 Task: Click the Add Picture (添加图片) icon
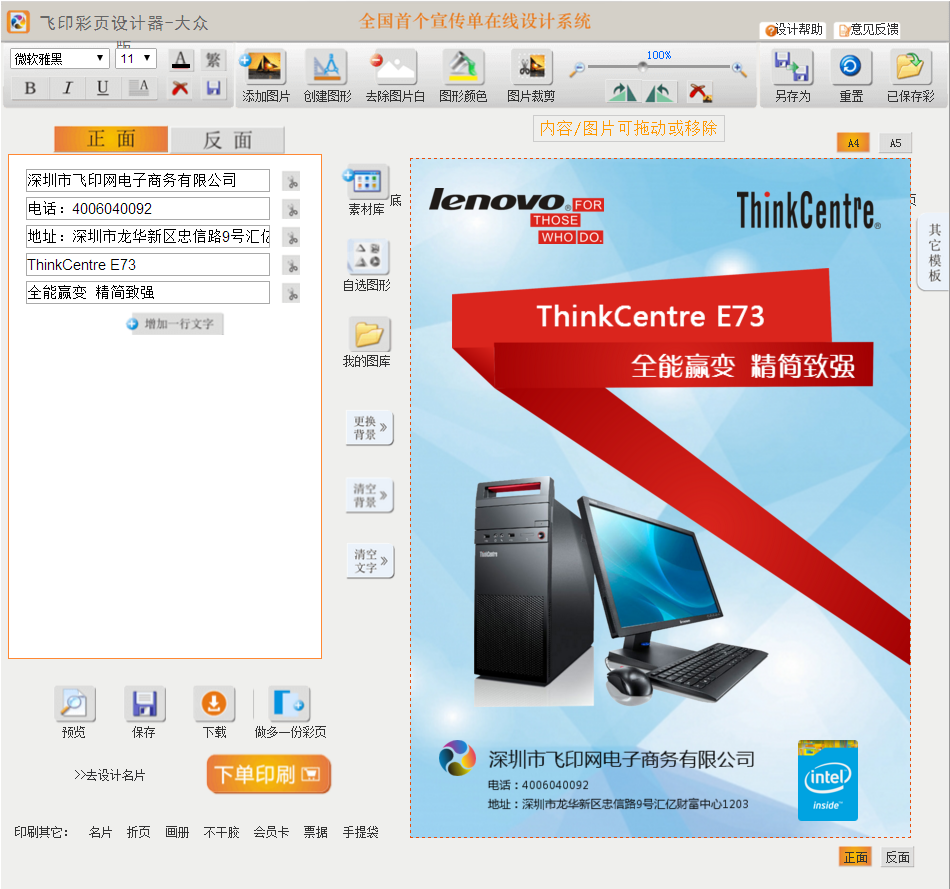[265, 69]
